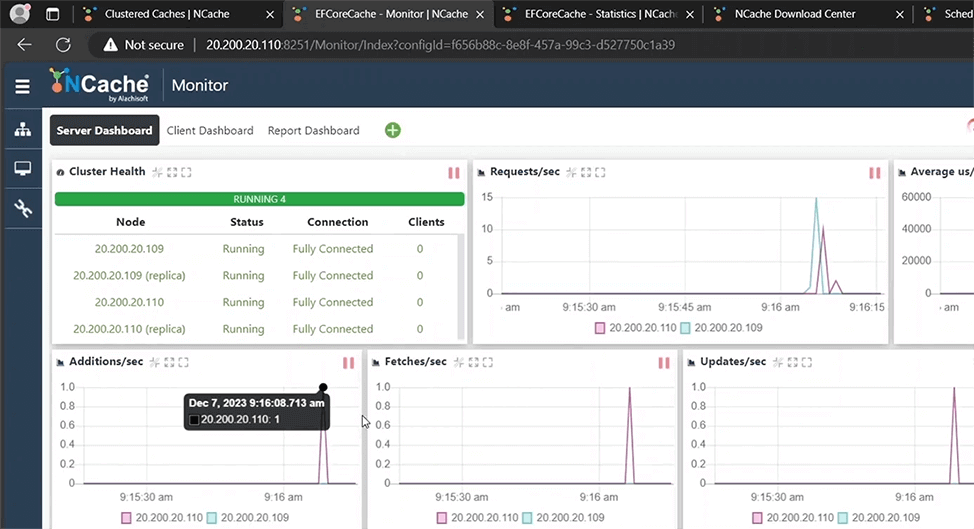Viewport: 974px width, 529px height.
Task: Click the expand-arrows icon beside Updates/sec
Action: click(792, 362)
